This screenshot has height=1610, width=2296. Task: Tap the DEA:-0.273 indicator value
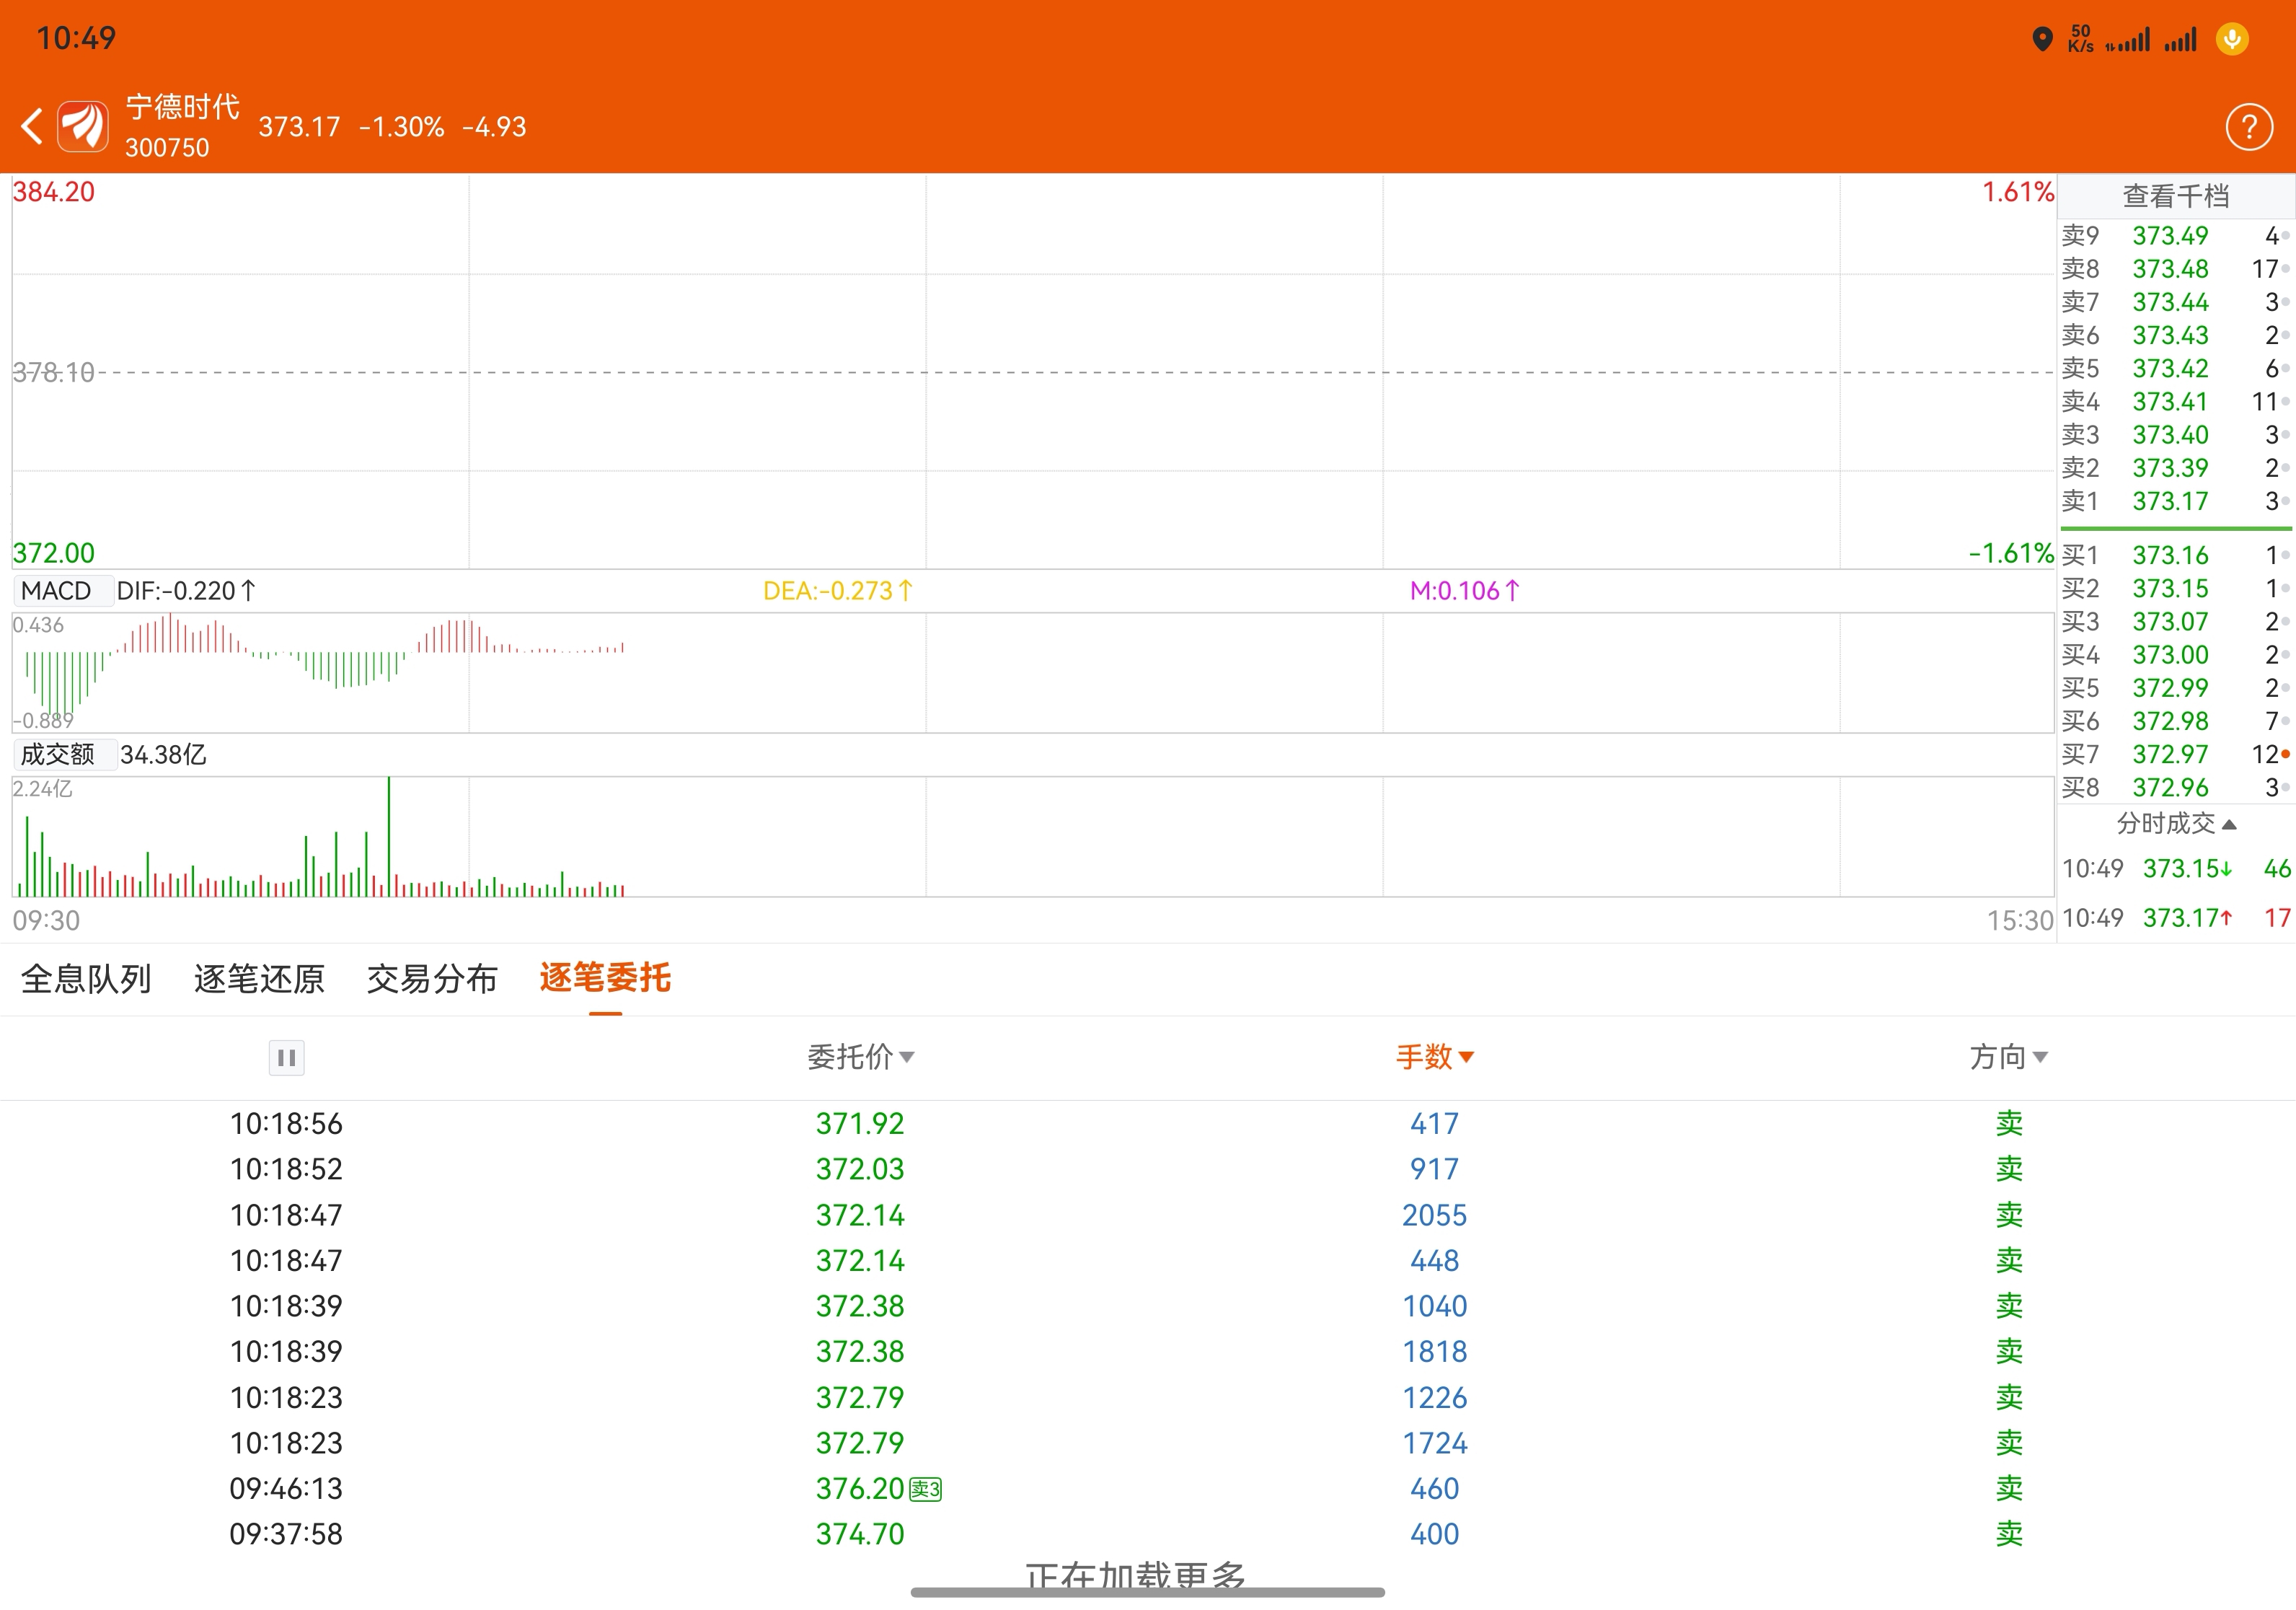coord(838,591)
